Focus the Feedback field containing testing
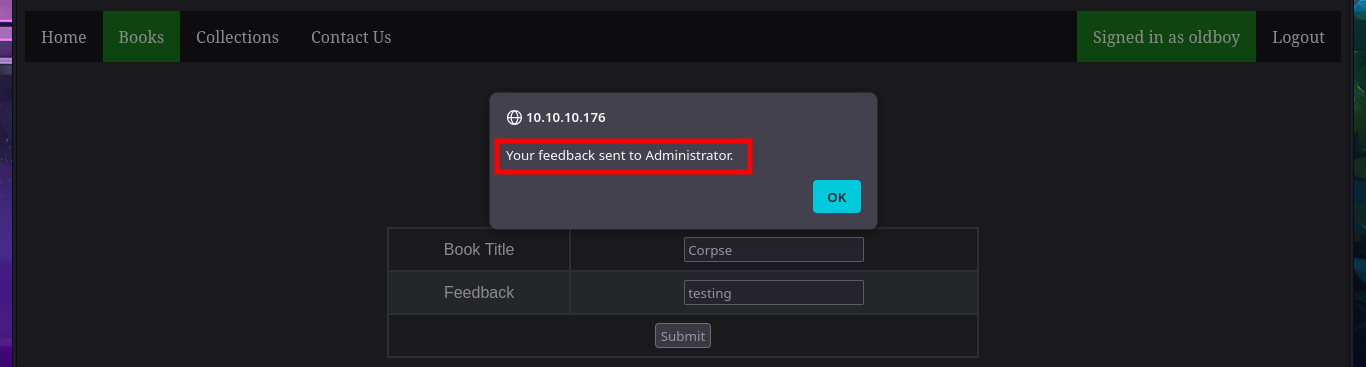This screenshot has width=1366, height=367. 773,293
